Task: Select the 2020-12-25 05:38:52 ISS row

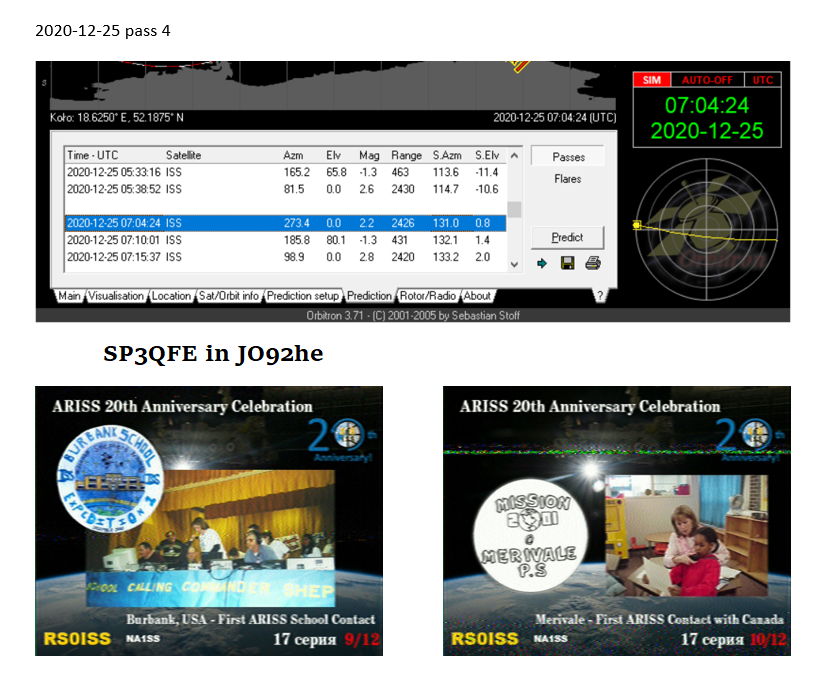Action: [x=285, y=189]
